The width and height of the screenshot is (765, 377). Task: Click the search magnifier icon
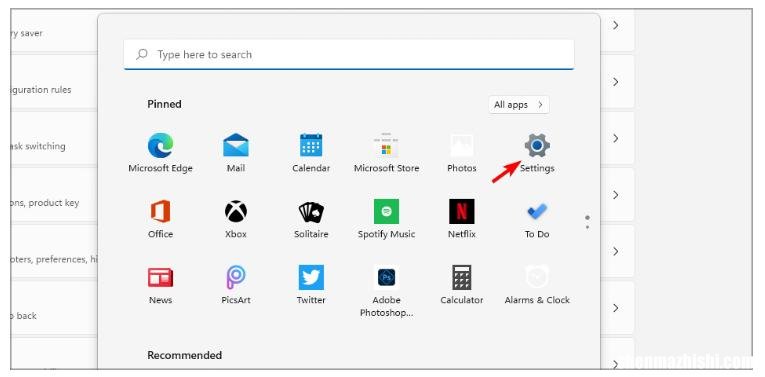[x=142, y=54]
